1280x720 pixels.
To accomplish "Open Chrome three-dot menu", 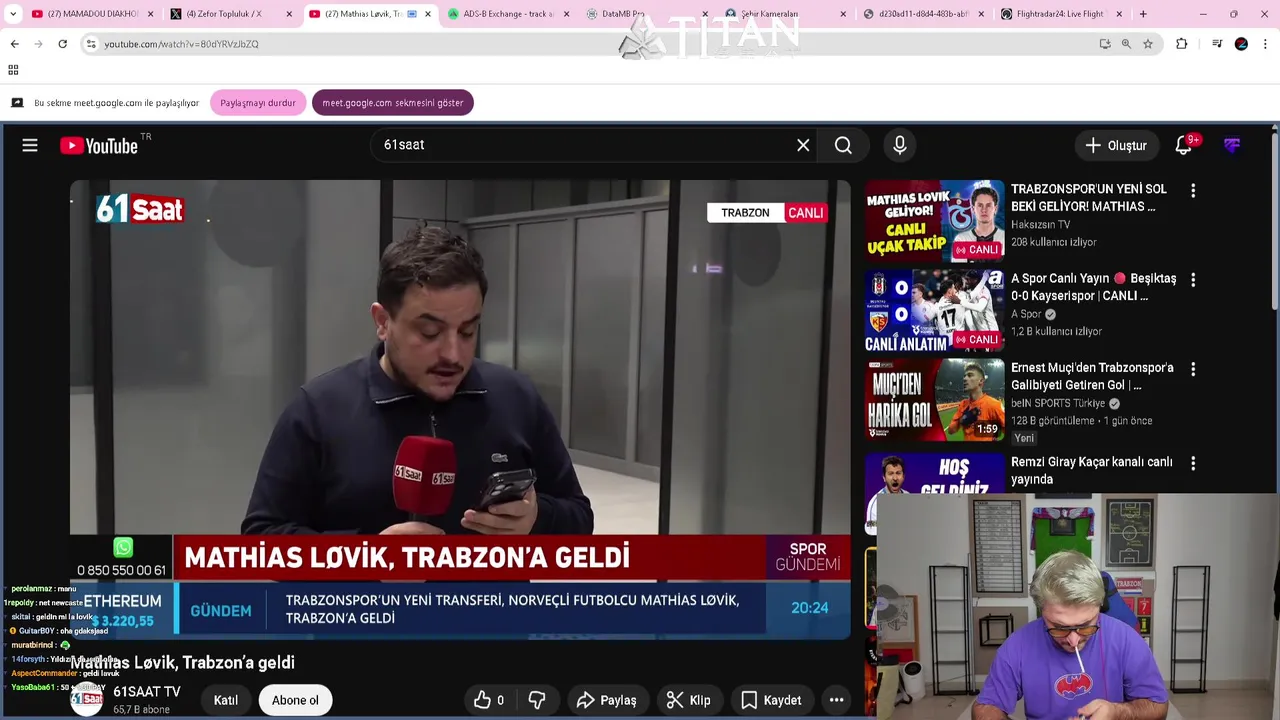I will pyautogui.click(x=1265, y=44).
